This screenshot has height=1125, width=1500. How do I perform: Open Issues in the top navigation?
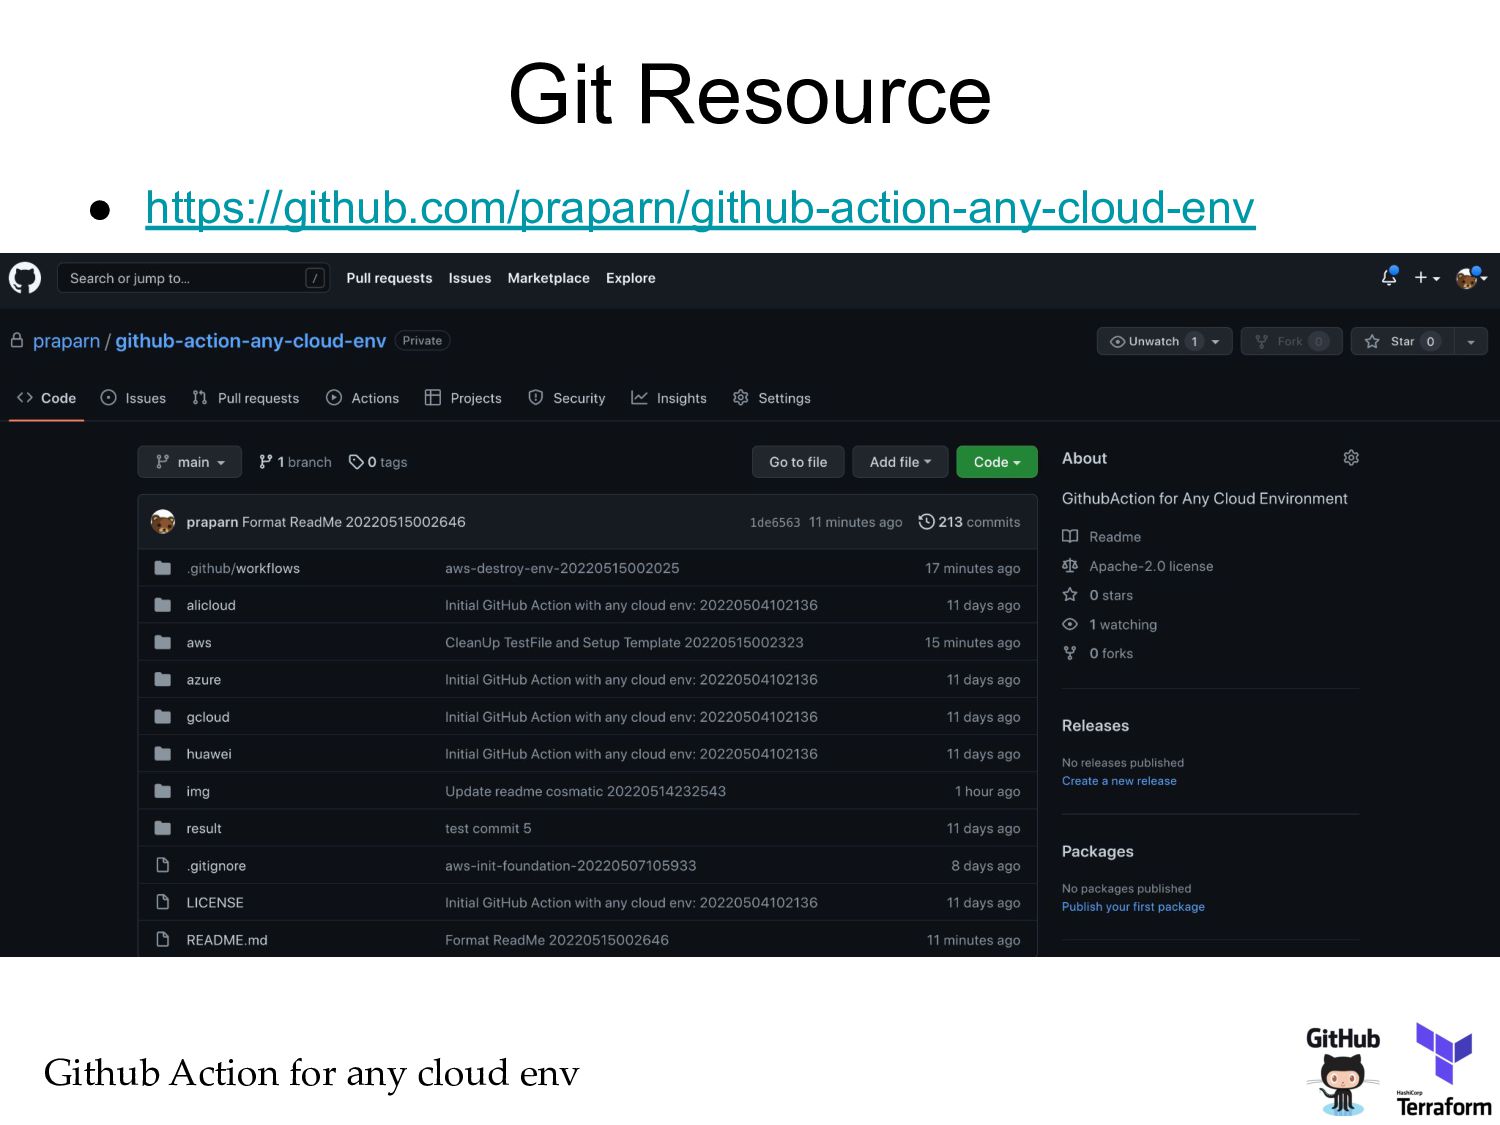pyautogui.click(x=470, y=278)
